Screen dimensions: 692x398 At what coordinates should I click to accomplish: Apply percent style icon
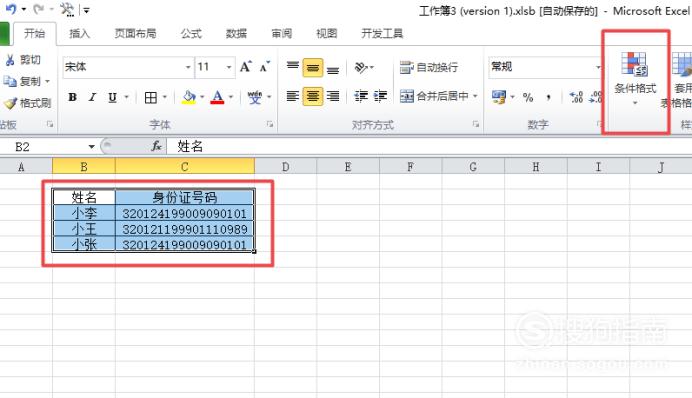(x=528, y=97)
